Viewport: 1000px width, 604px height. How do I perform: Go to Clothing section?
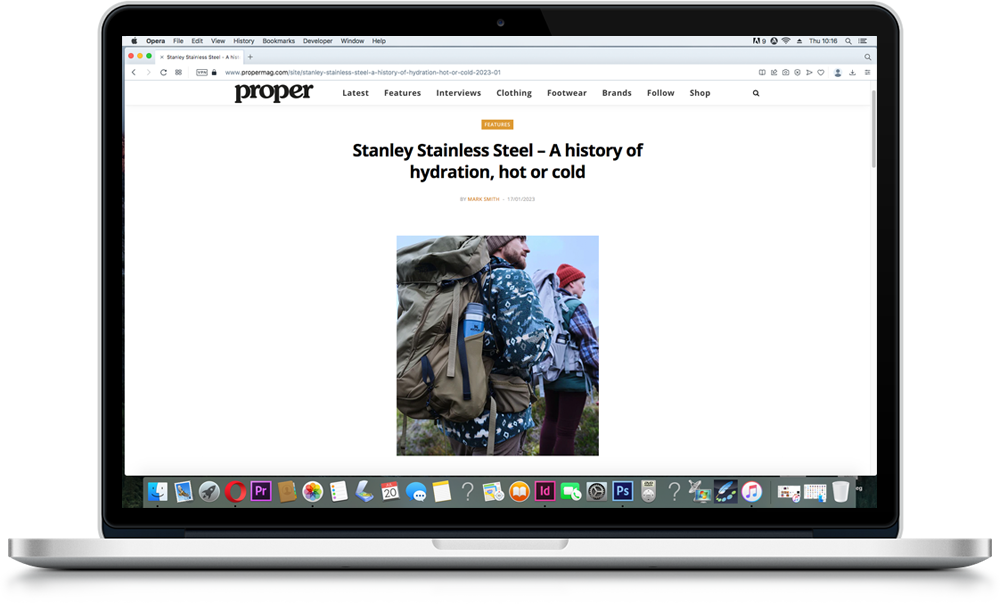pyautogui.click(x=514, y=93)
